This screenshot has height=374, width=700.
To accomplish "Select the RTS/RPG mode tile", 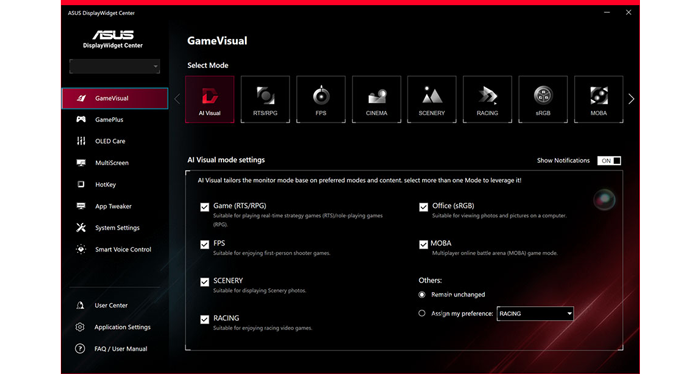I will (x=265, y=99).
